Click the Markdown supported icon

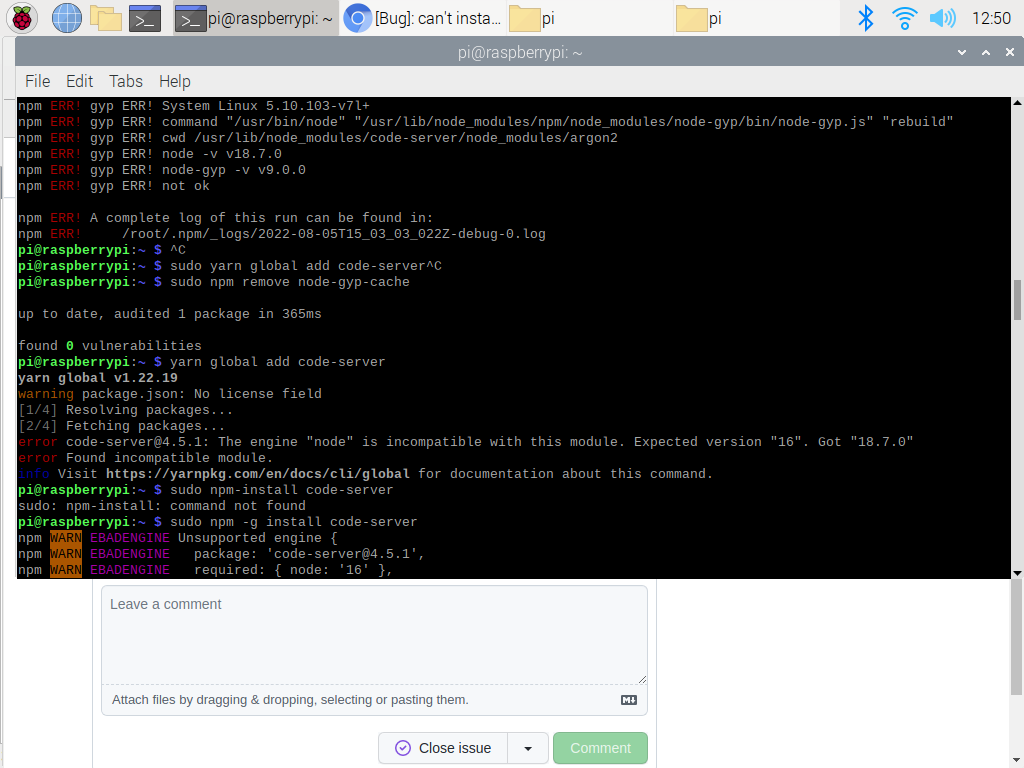[629, 700]
